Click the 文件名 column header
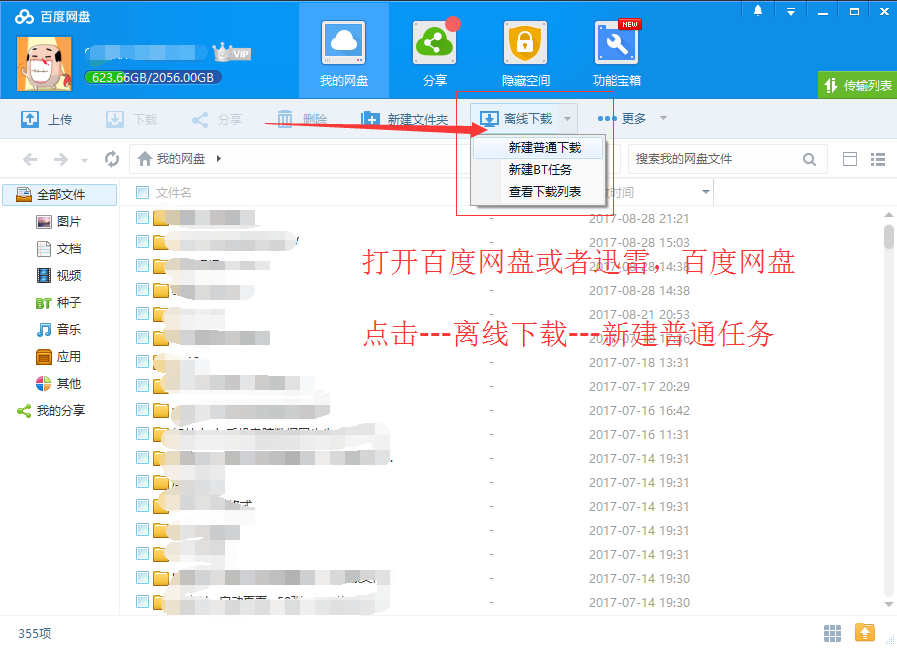 tap(174, 193)
